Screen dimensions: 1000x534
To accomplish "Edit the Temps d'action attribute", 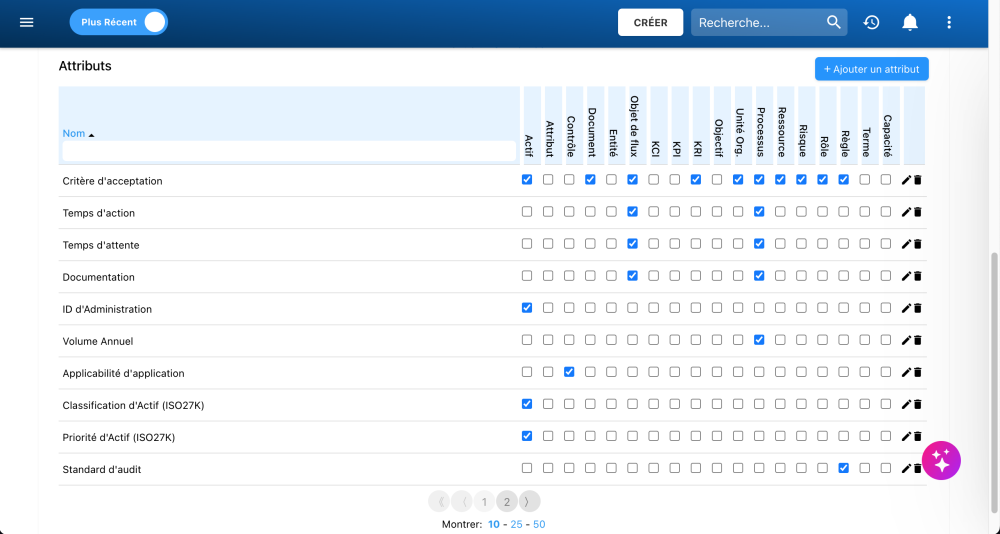I will click(906, 212).
